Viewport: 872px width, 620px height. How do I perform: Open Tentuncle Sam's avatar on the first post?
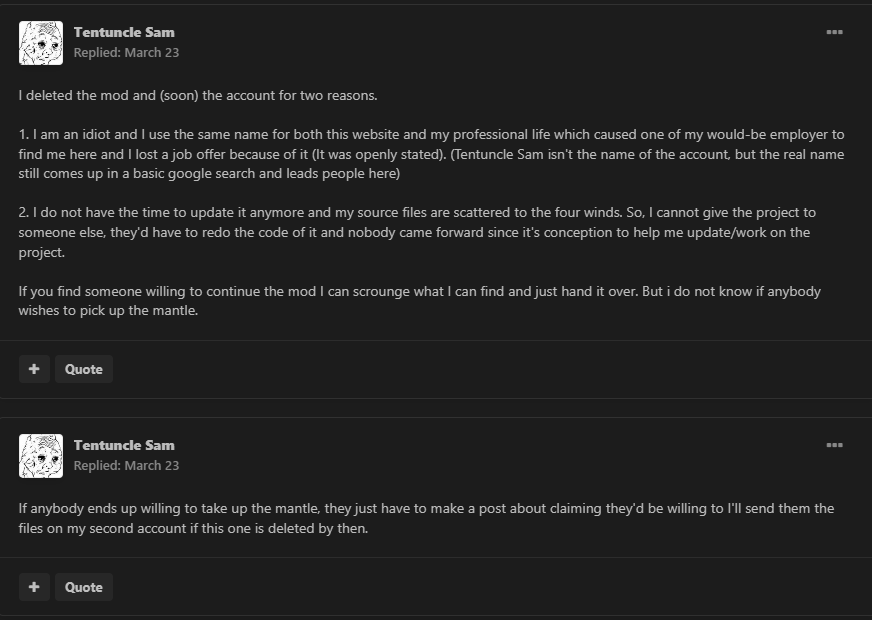coord(41,43)
